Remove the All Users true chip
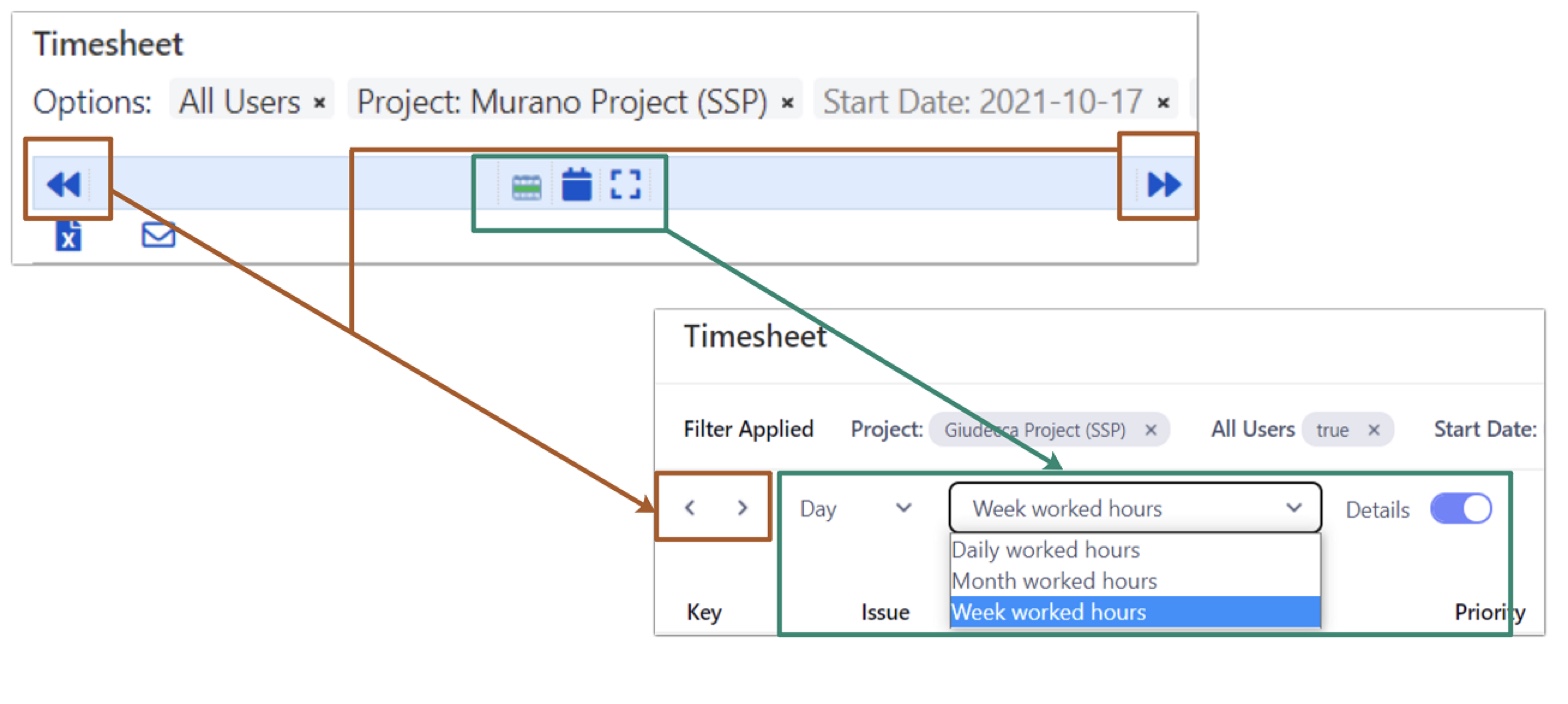The width and height of the screenshot is (1568, 704). point(1374,430)
